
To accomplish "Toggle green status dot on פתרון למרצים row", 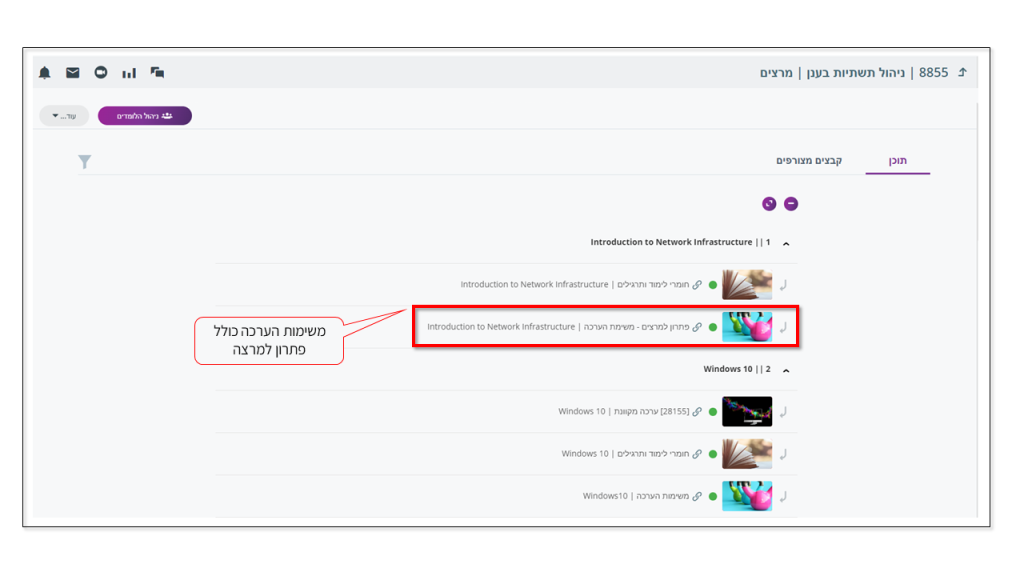I will click(x=713, y=327).
